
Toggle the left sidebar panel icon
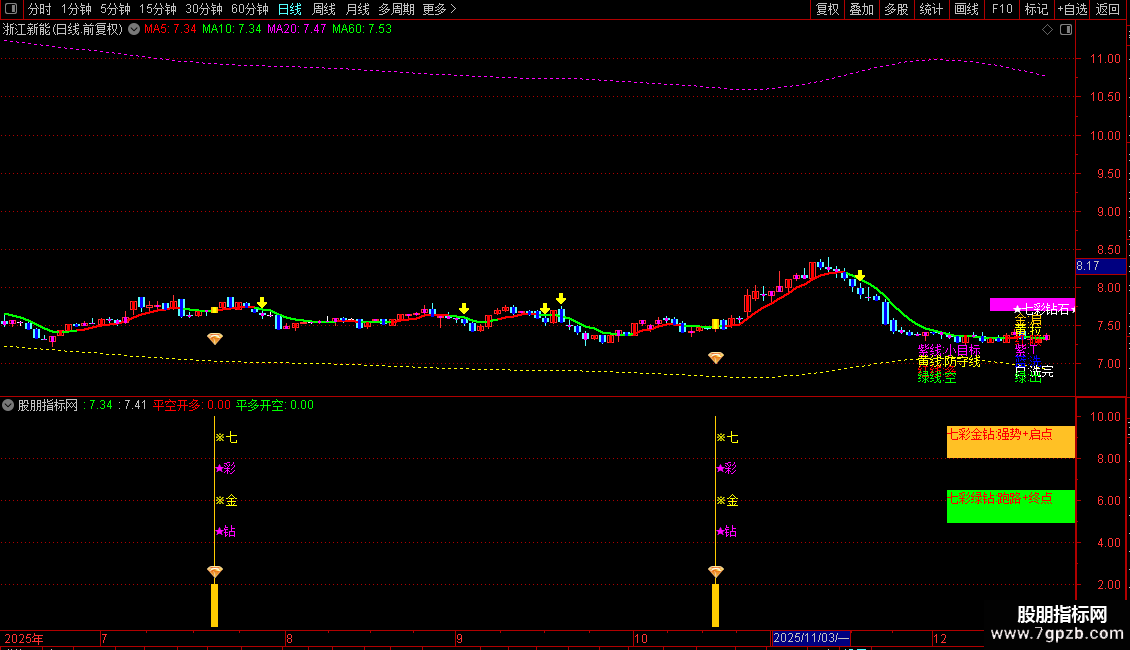[x=11, y=9]
